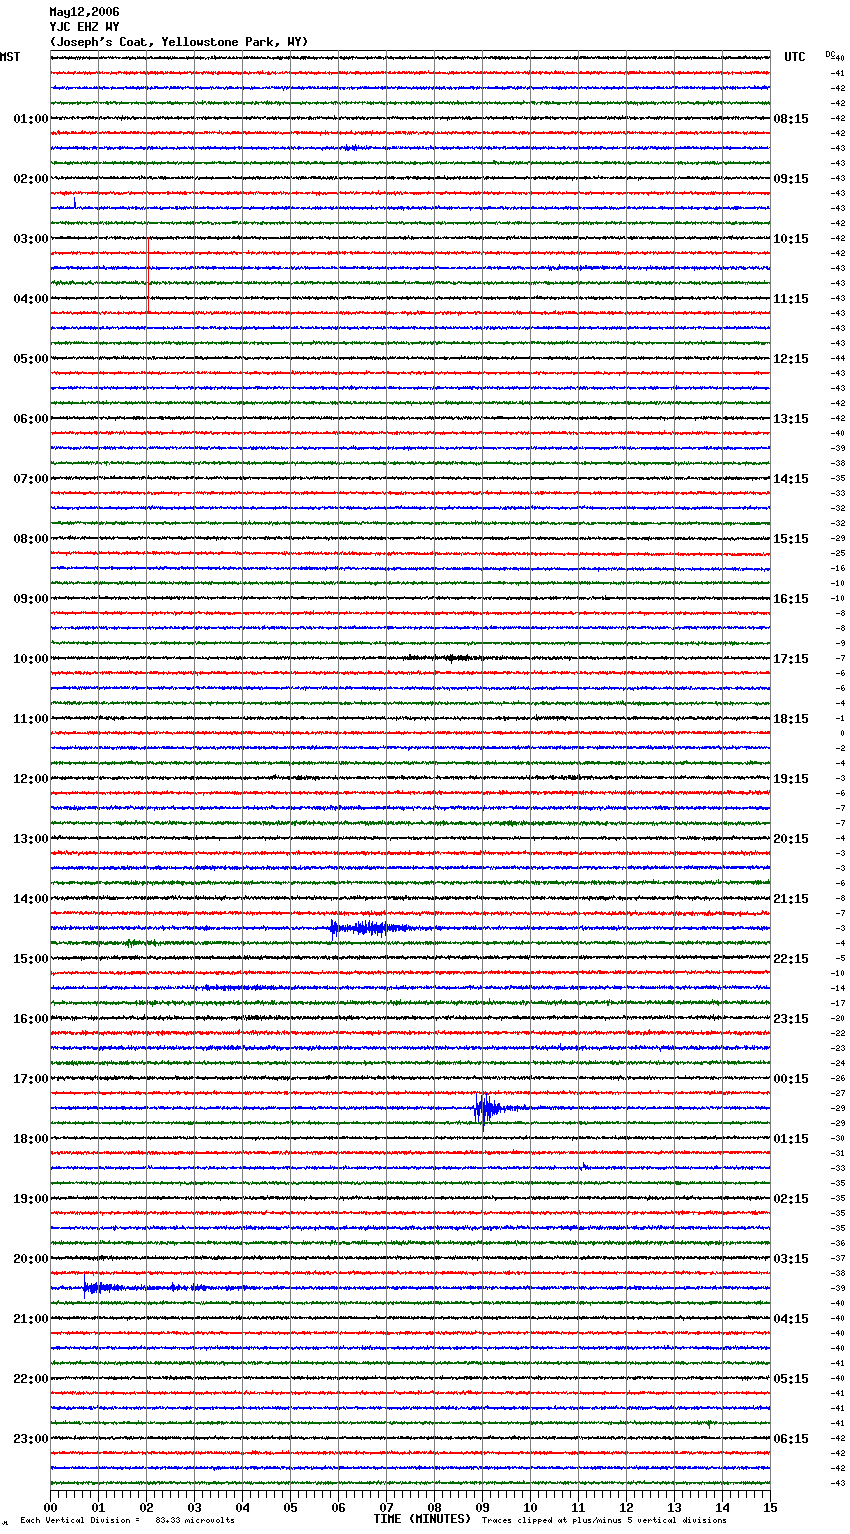Click the 14:00 MST time label
The width and height of the screenshot is (850, 1534).
click(x=30, y=899)
